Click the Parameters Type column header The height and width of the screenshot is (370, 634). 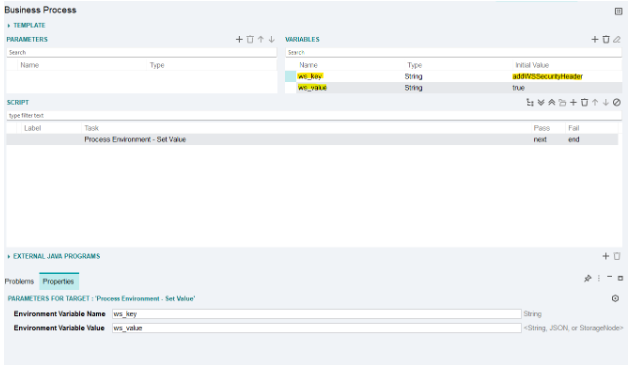pyautogui.click(x=157, y=65)
